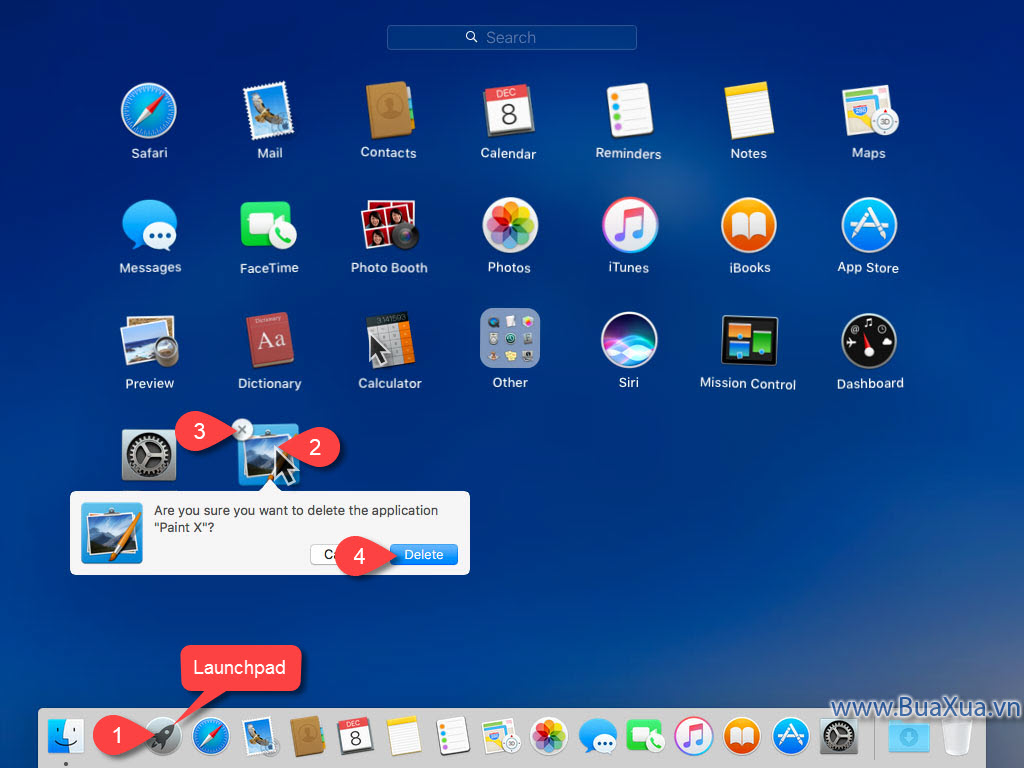Open the Downloads folder in Dock
The image size is (1024, 768).
pyautogui.click(x=908, y=736)
